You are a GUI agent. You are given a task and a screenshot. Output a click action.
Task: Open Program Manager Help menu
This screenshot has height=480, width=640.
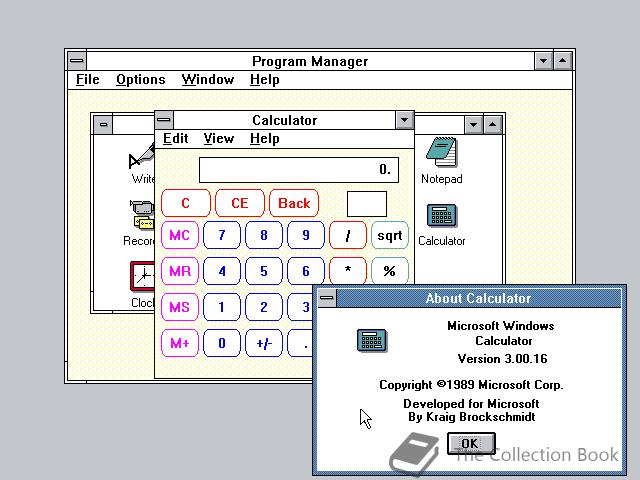point(264,80)
